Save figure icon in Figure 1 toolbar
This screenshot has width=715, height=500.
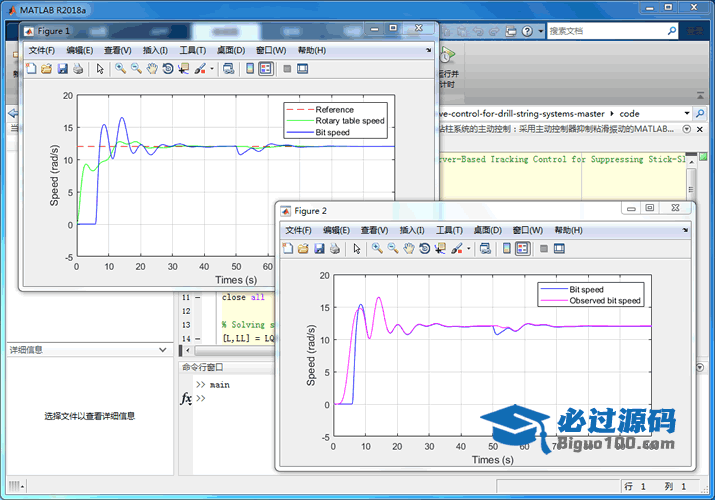pyautogui.click(x=62, y=69)
